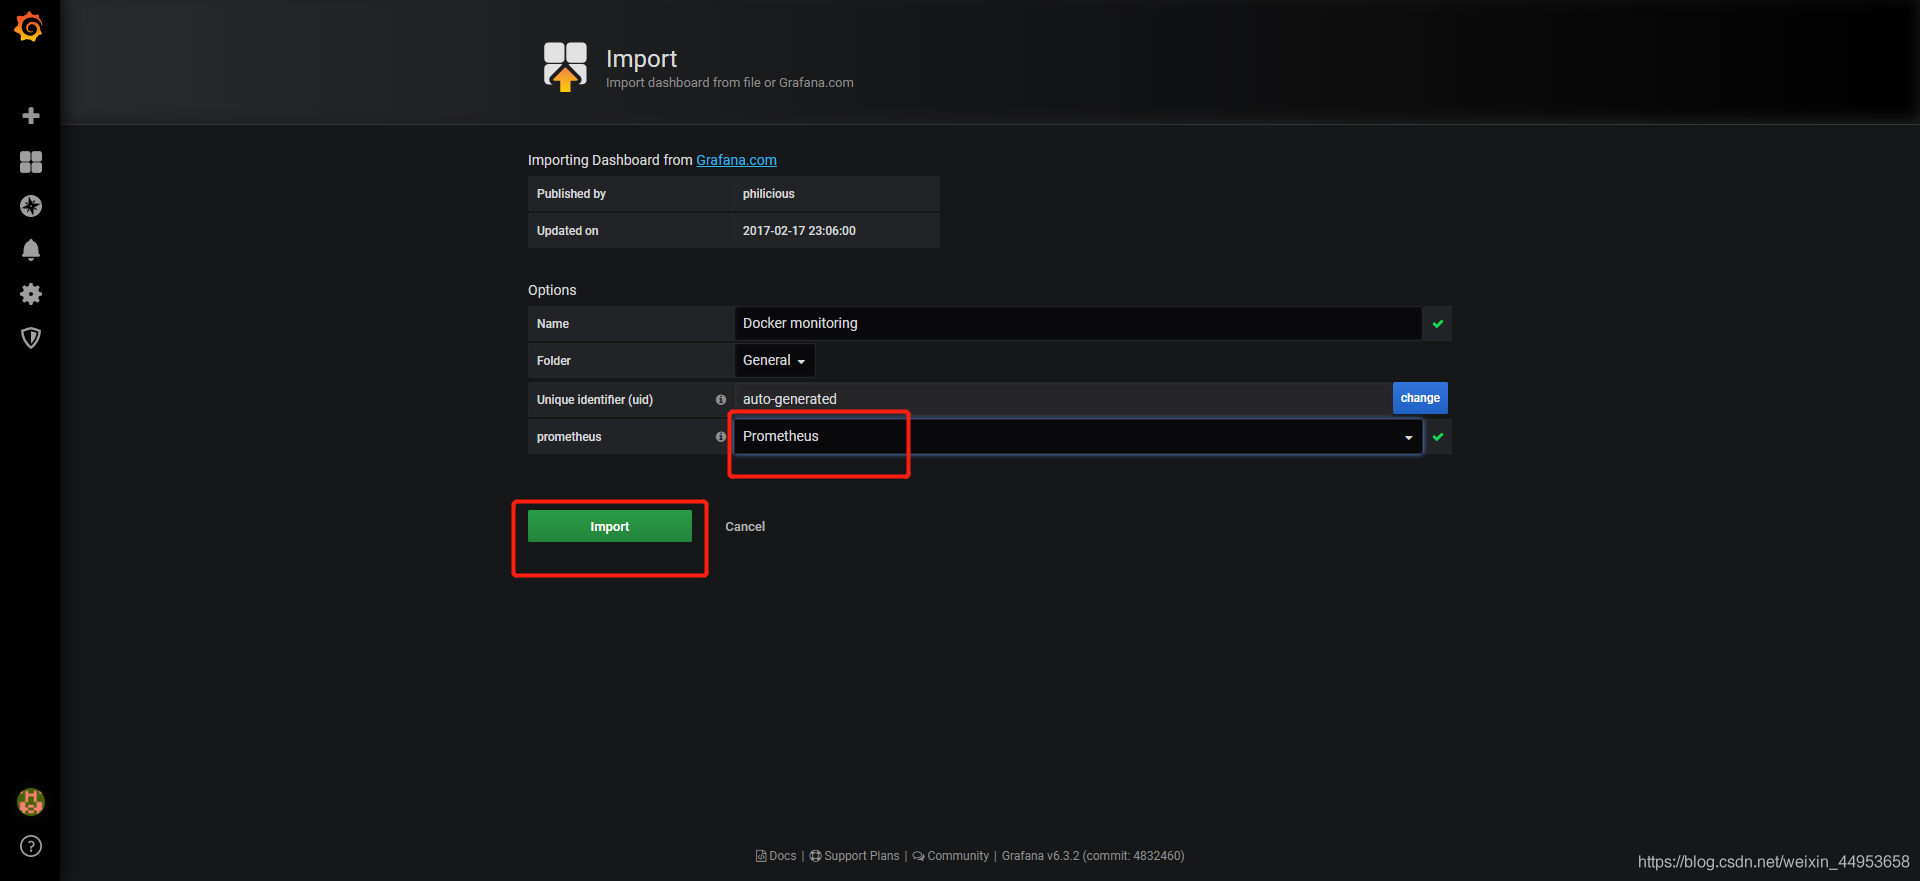1920x881 pixels.
Task: Open the Configuration gear icon
Action: [x=31, y=294]
